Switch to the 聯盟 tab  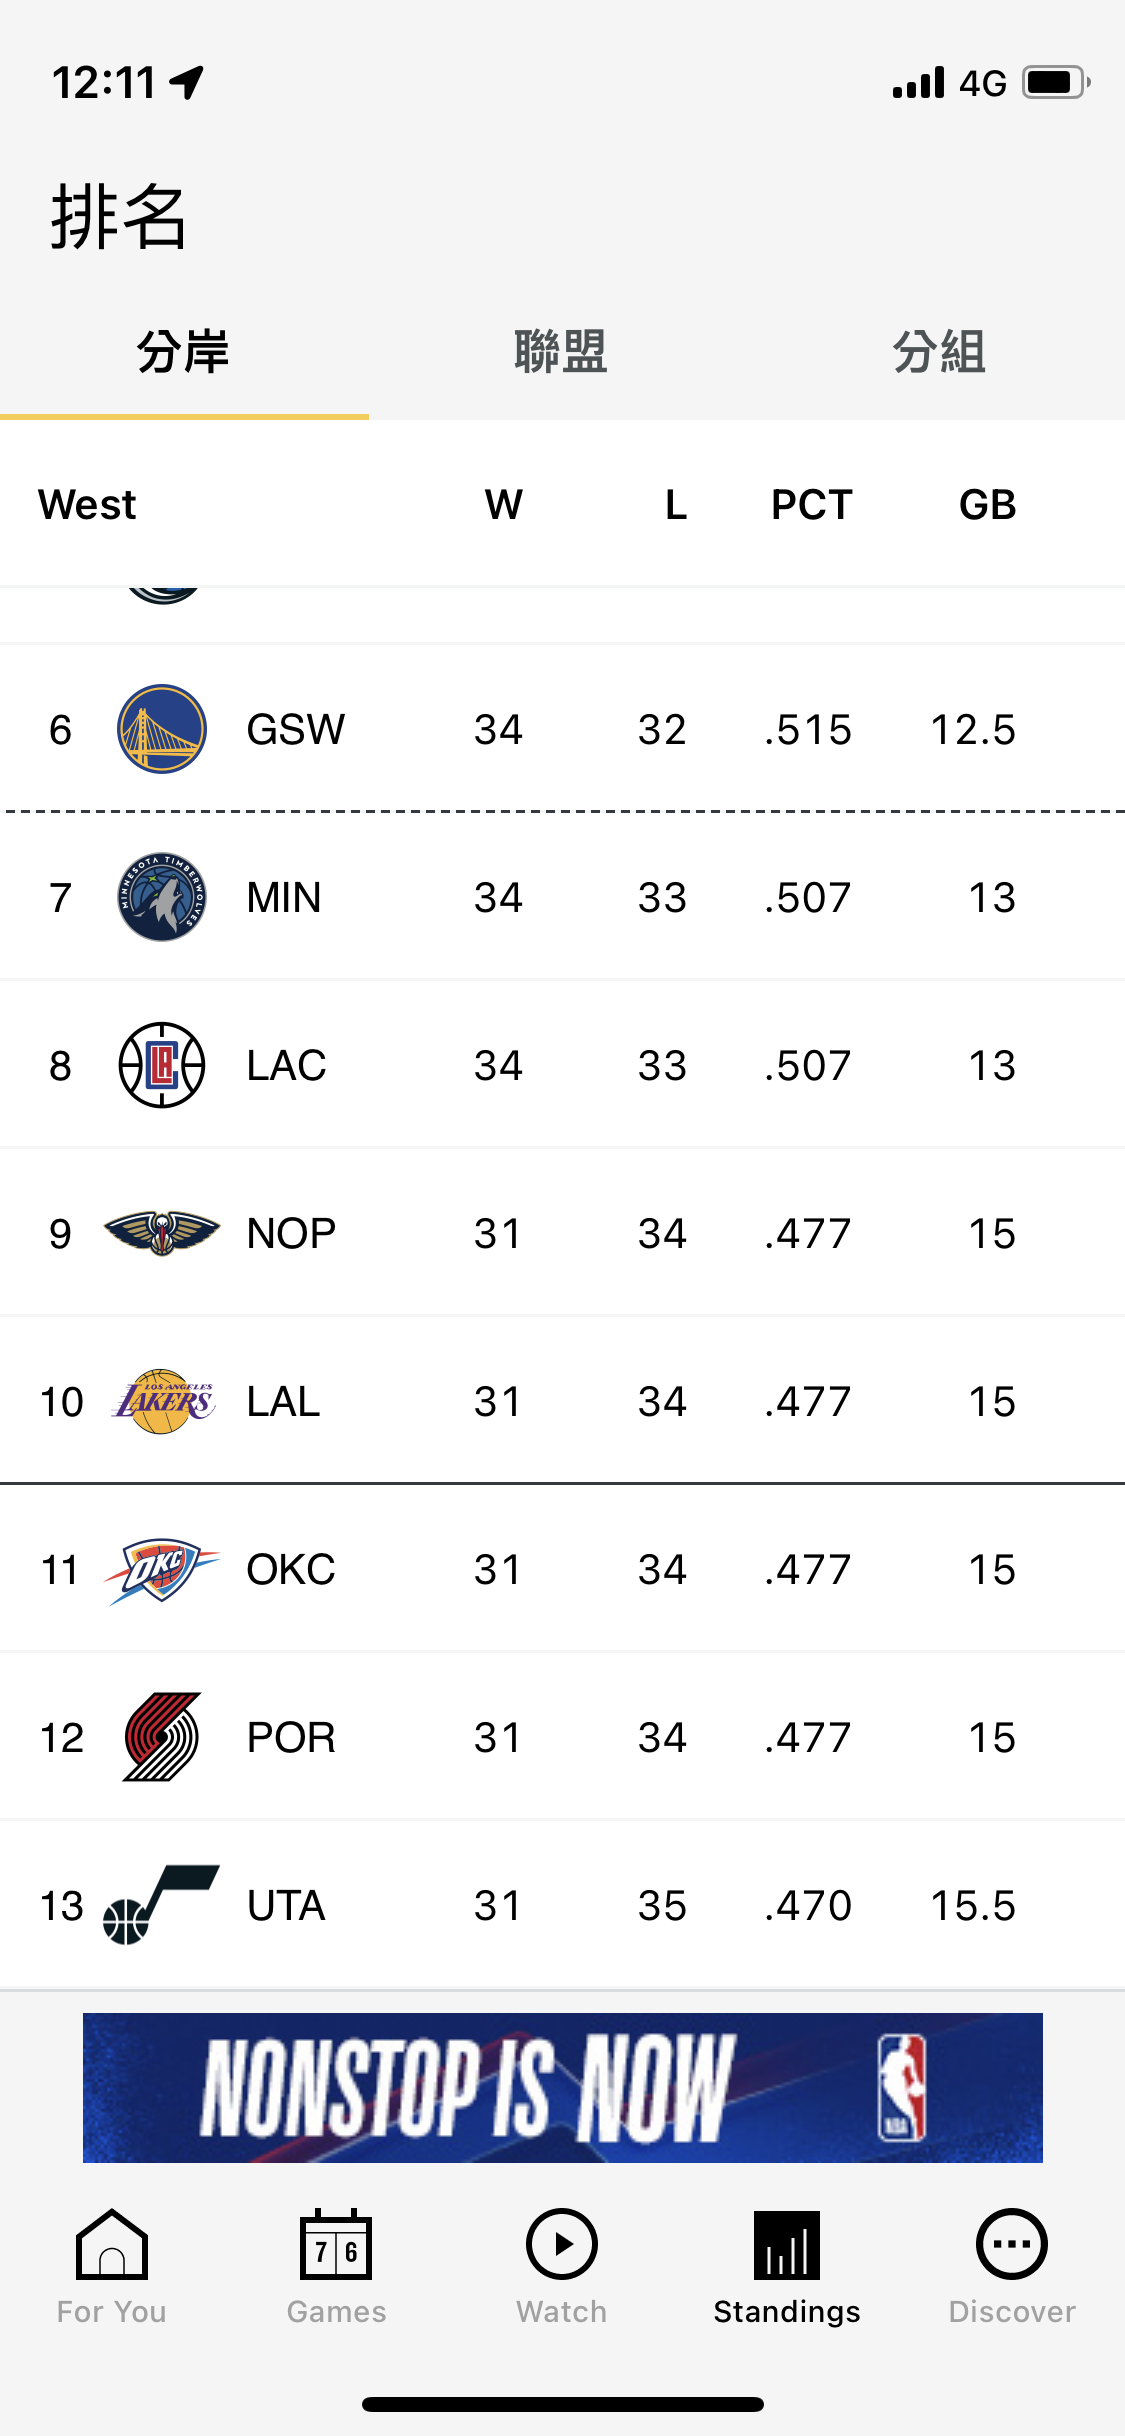pyautogui.click(x=561, y=352)
